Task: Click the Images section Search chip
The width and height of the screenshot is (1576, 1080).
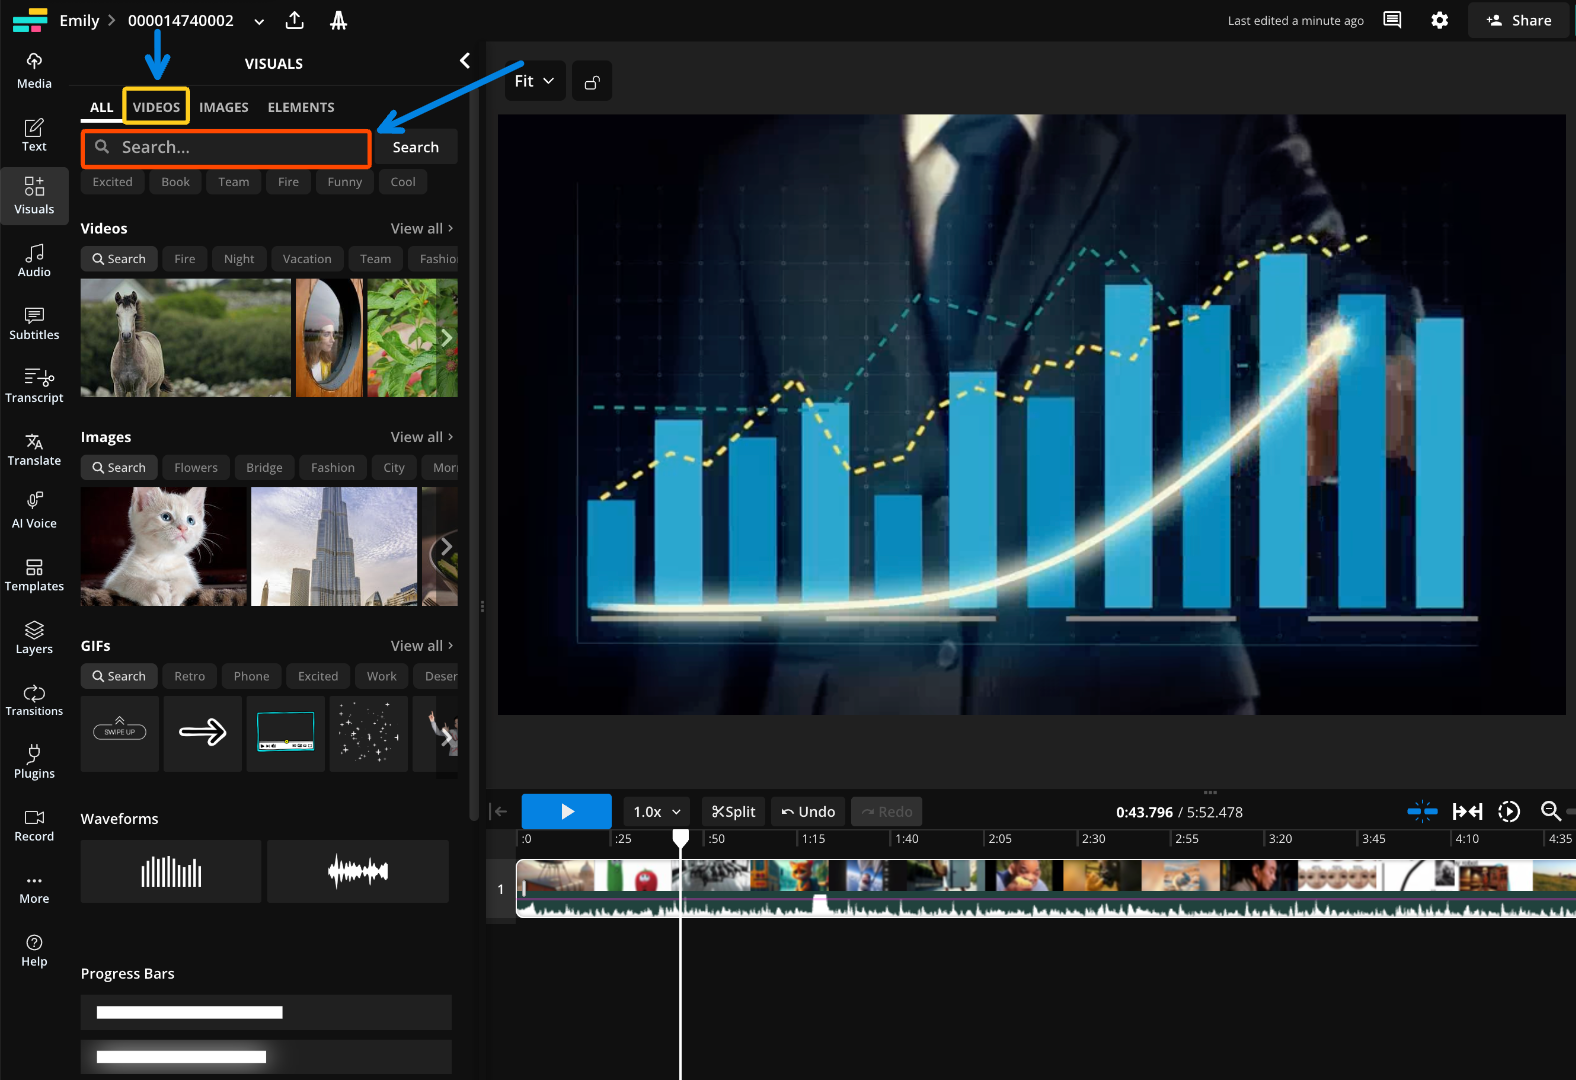Action: 119,468
